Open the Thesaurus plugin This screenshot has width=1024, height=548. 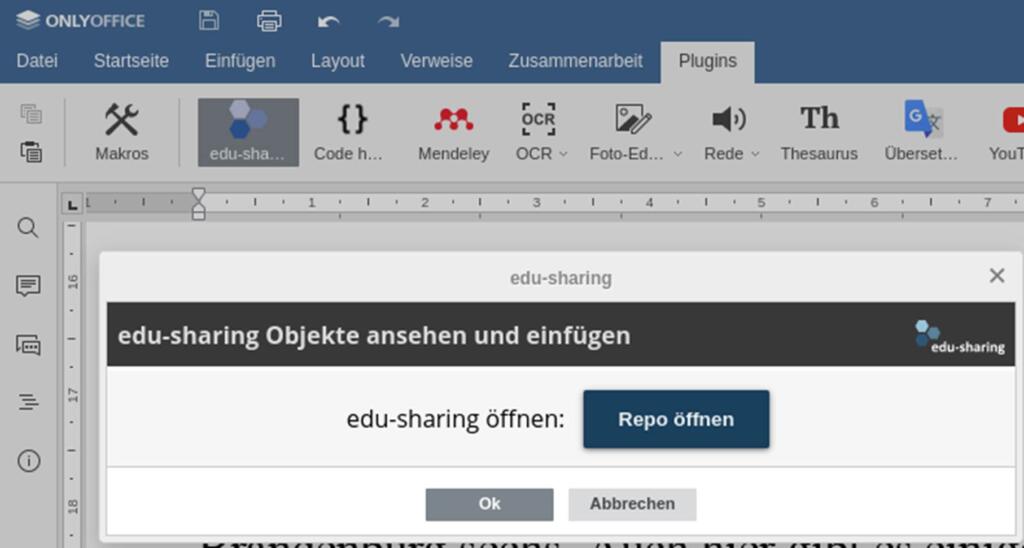coord(819,133)
